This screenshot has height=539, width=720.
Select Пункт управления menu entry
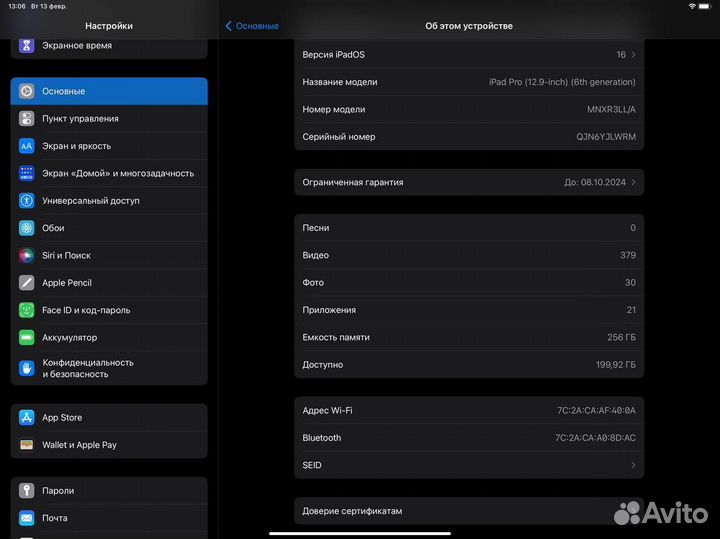(109, 118)
